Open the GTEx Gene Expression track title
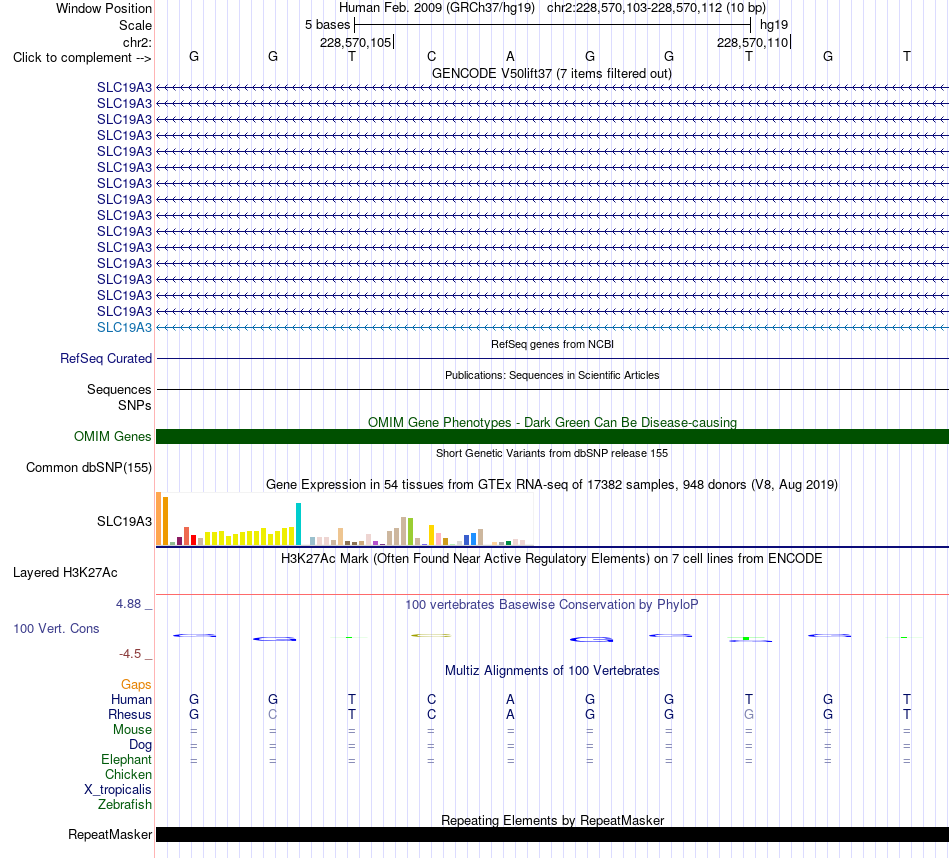 point(552,485)
